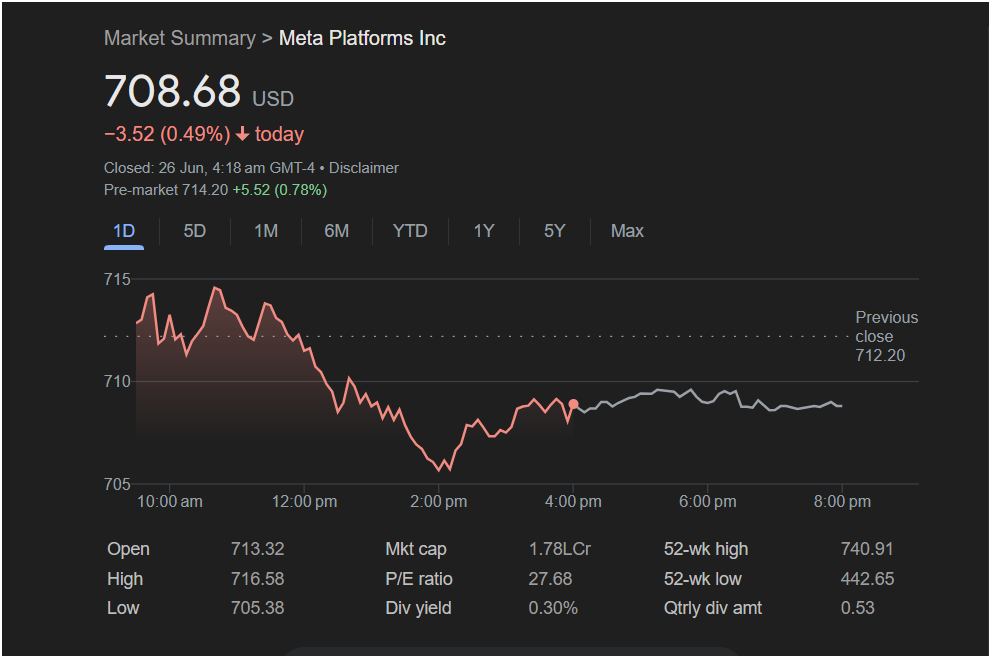Click the 12:00 pm axis label
This screenshot has height=658, width=991.
click(305, 502)
